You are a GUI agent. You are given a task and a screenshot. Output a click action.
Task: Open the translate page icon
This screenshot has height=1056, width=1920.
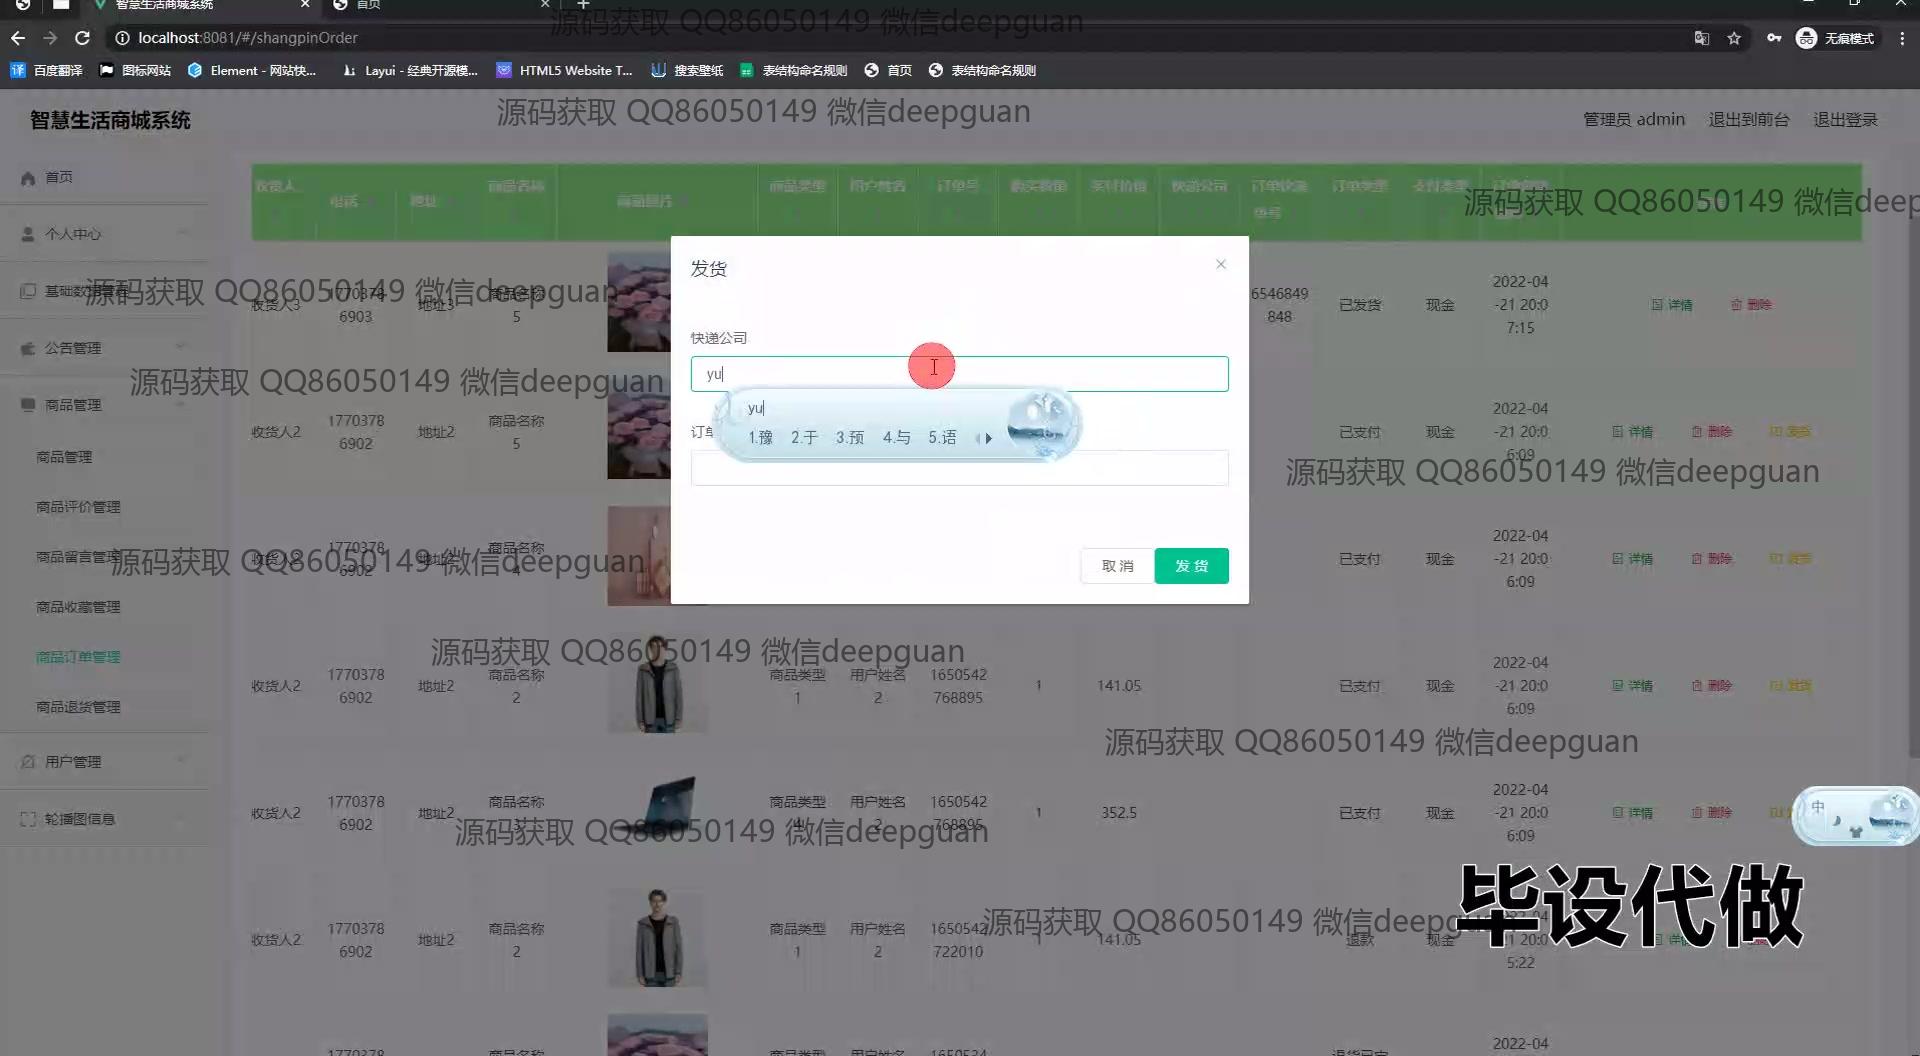[1701, 38]
